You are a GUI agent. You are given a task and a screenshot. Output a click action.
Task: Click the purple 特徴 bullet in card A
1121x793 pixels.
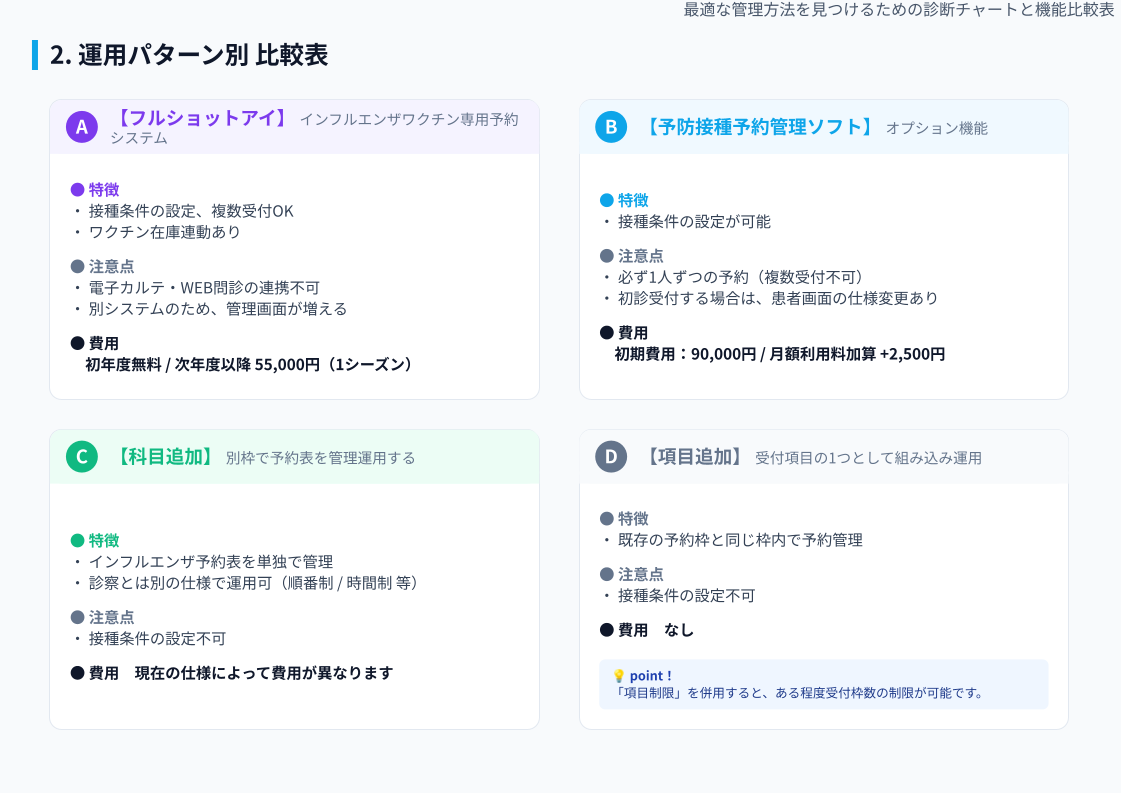coord(77,189)
